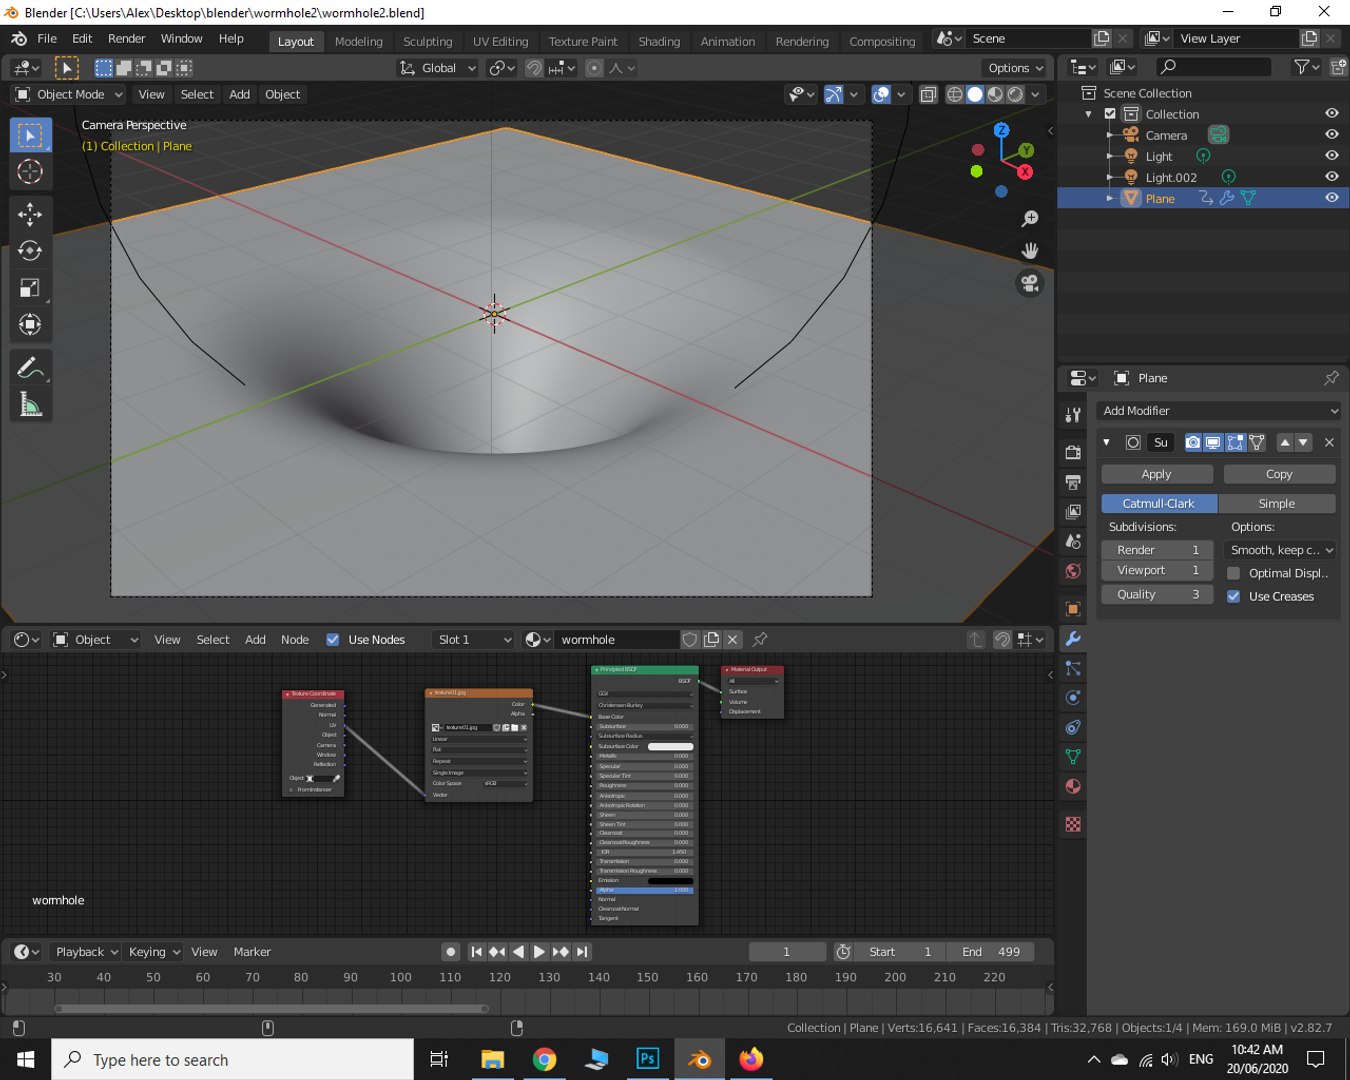Screen dimensions: 1350x1080
Task: Open the World properties tab
Action: point(1073,571)
